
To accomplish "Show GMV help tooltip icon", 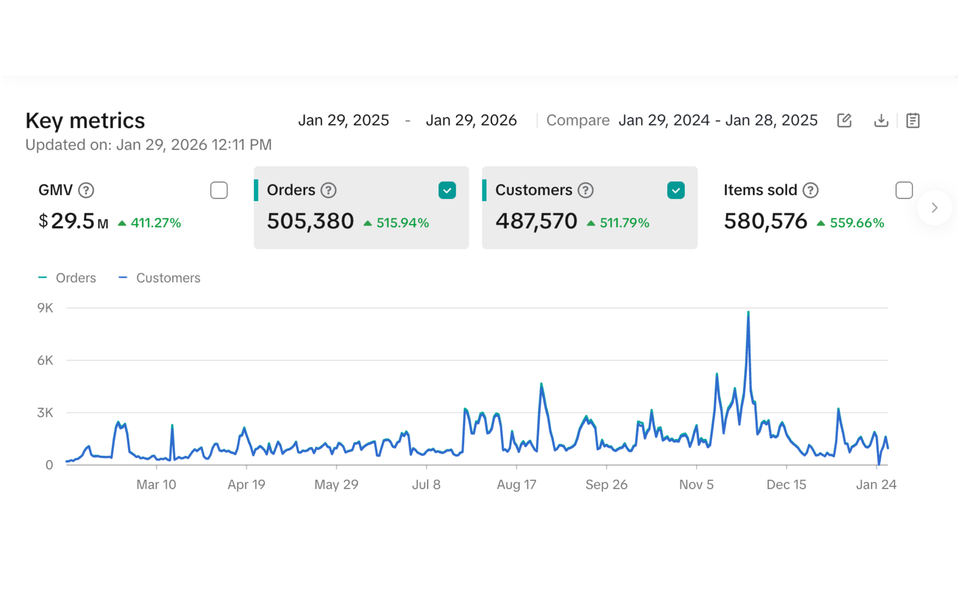I will pos(86,190).
